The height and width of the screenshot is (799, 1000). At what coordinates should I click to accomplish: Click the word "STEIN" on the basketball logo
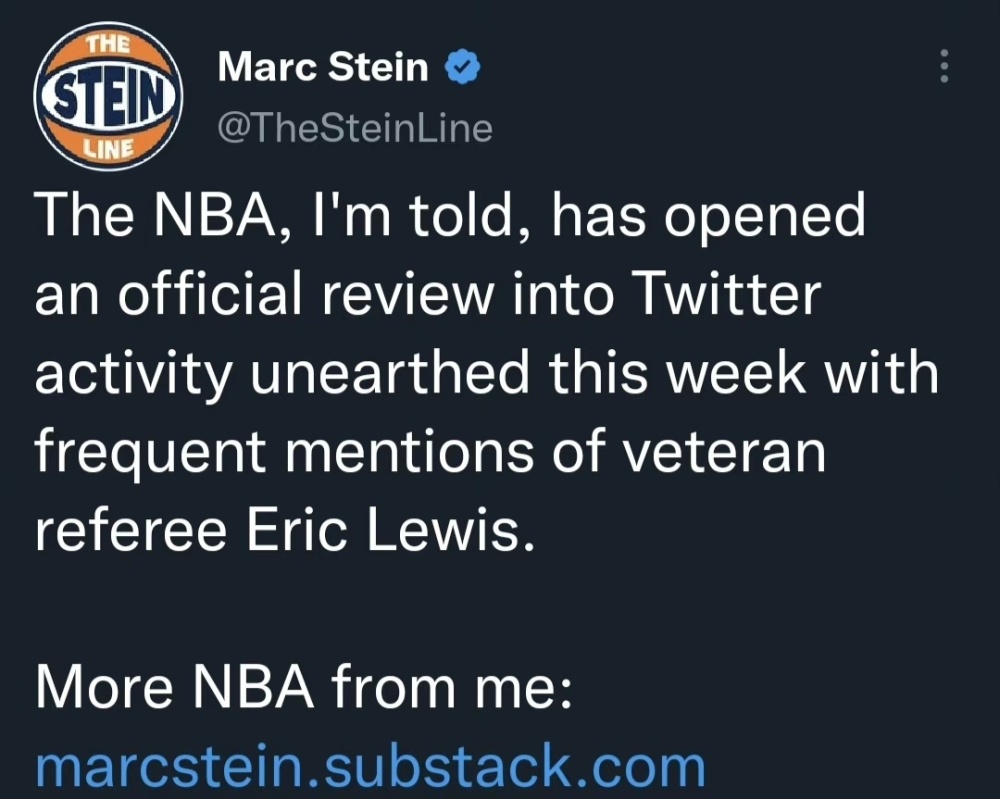tap(108, 99)
